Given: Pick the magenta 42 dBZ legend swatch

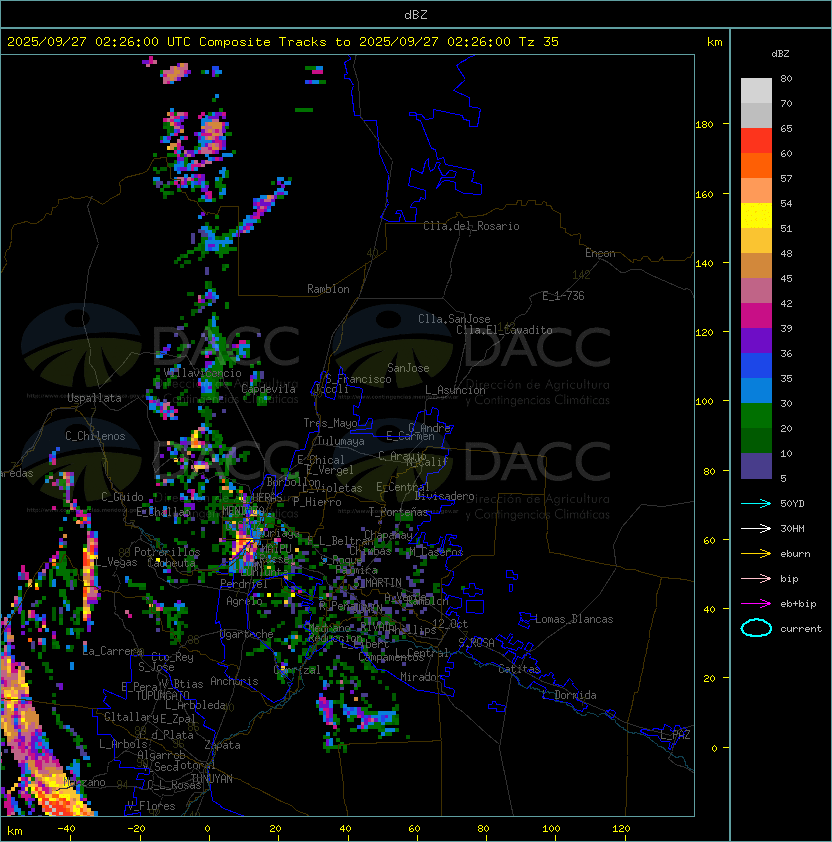Looking at the screenshot, I should (756, 316).
